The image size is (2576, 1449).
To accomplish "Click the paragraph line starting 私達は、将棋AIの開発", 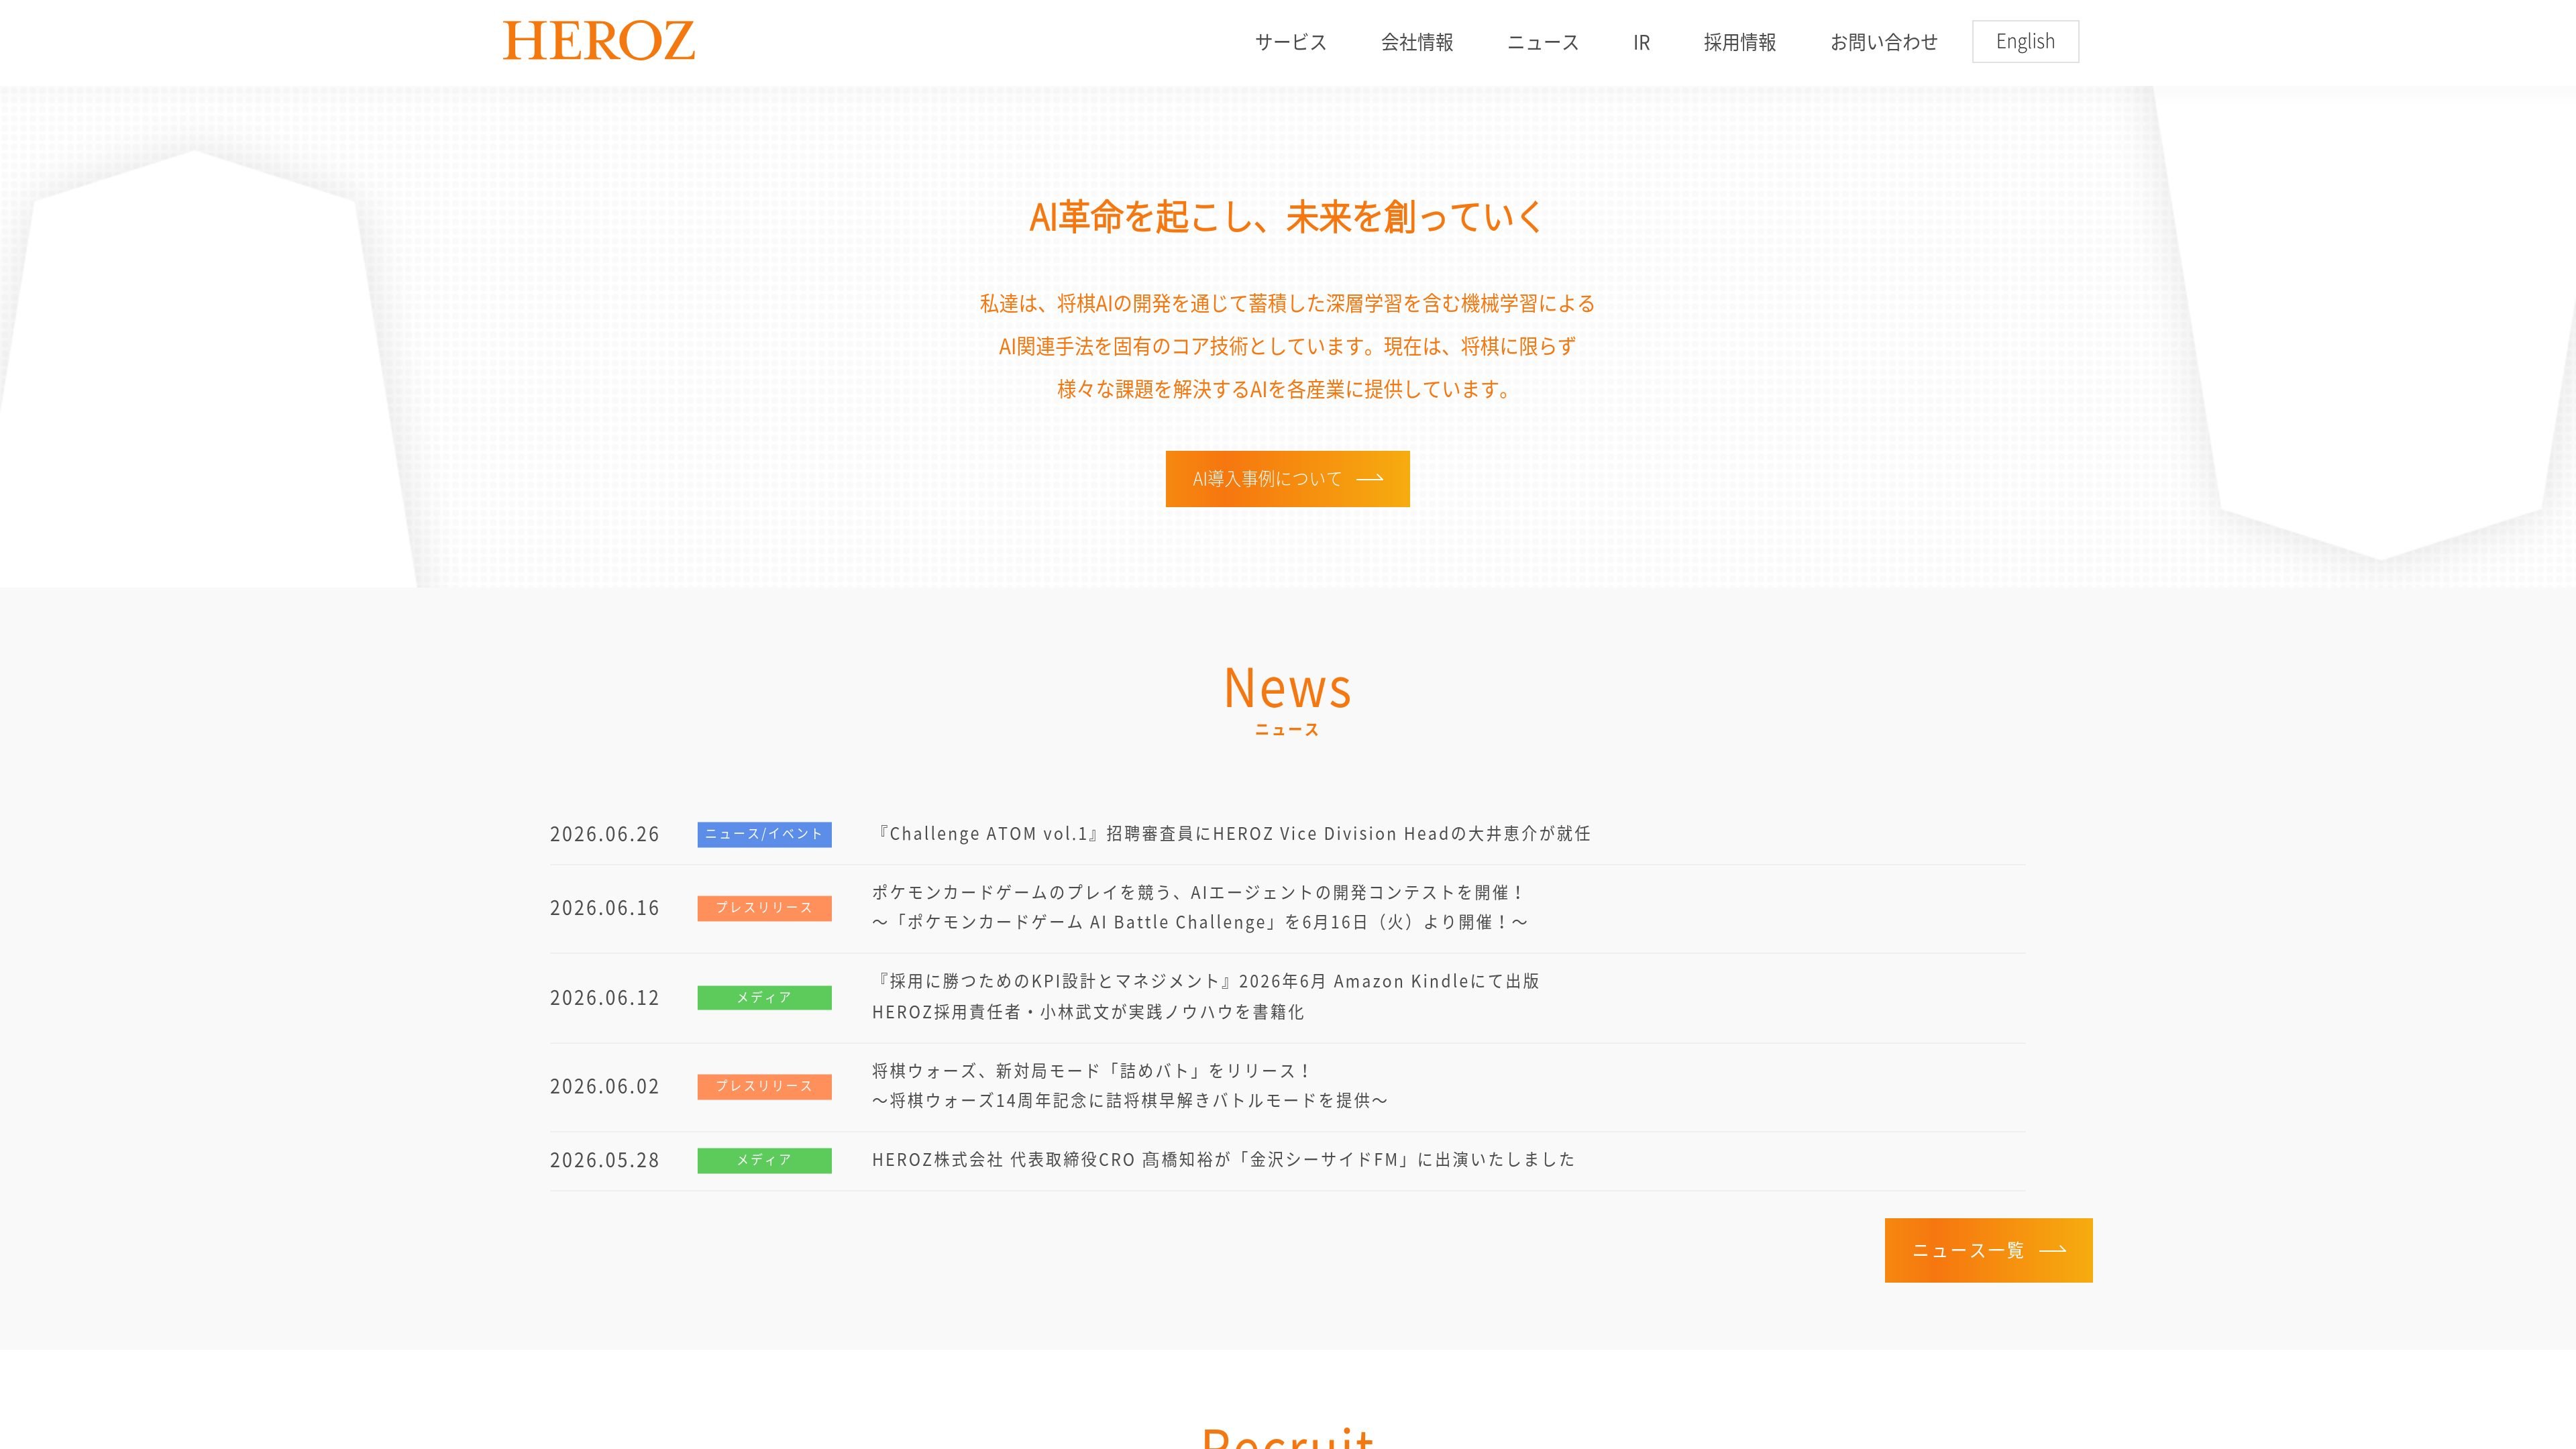I will [x=1287, y=303].
